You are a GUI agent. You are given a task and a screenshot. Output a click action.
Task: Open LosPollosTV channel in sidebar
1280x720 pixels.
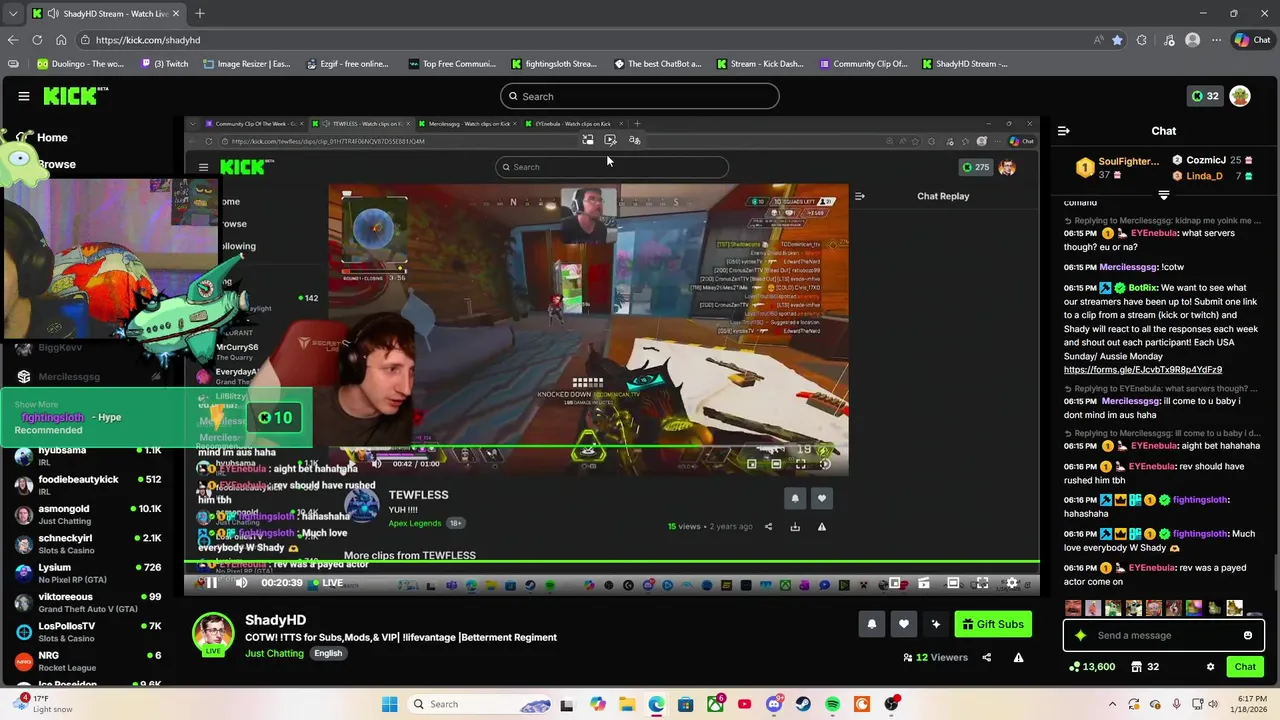(87, 631)
